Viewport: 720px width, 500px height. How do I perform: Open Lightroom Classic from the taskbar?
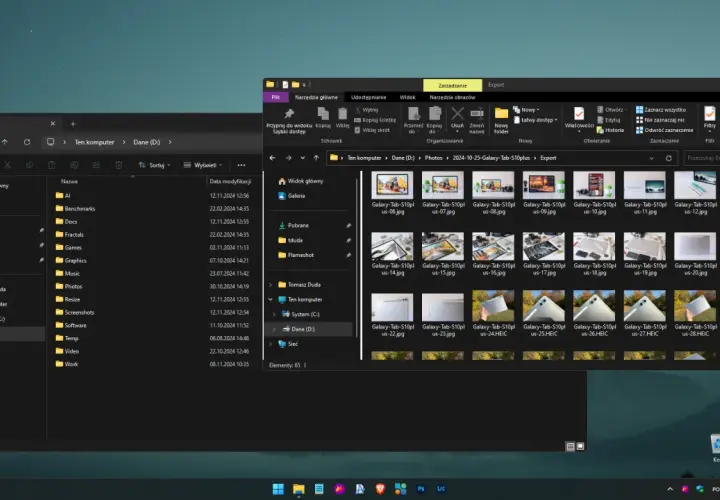[441, 489]
